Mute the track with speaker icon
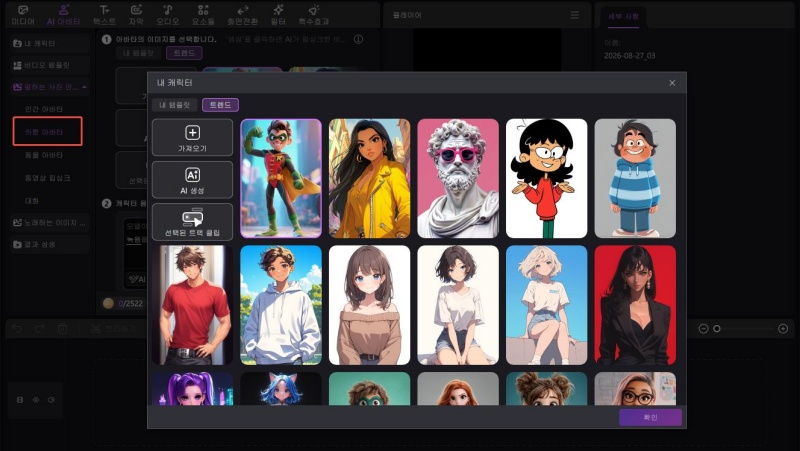Viewport: 800px width, 451px height. [x=51, y=400]
